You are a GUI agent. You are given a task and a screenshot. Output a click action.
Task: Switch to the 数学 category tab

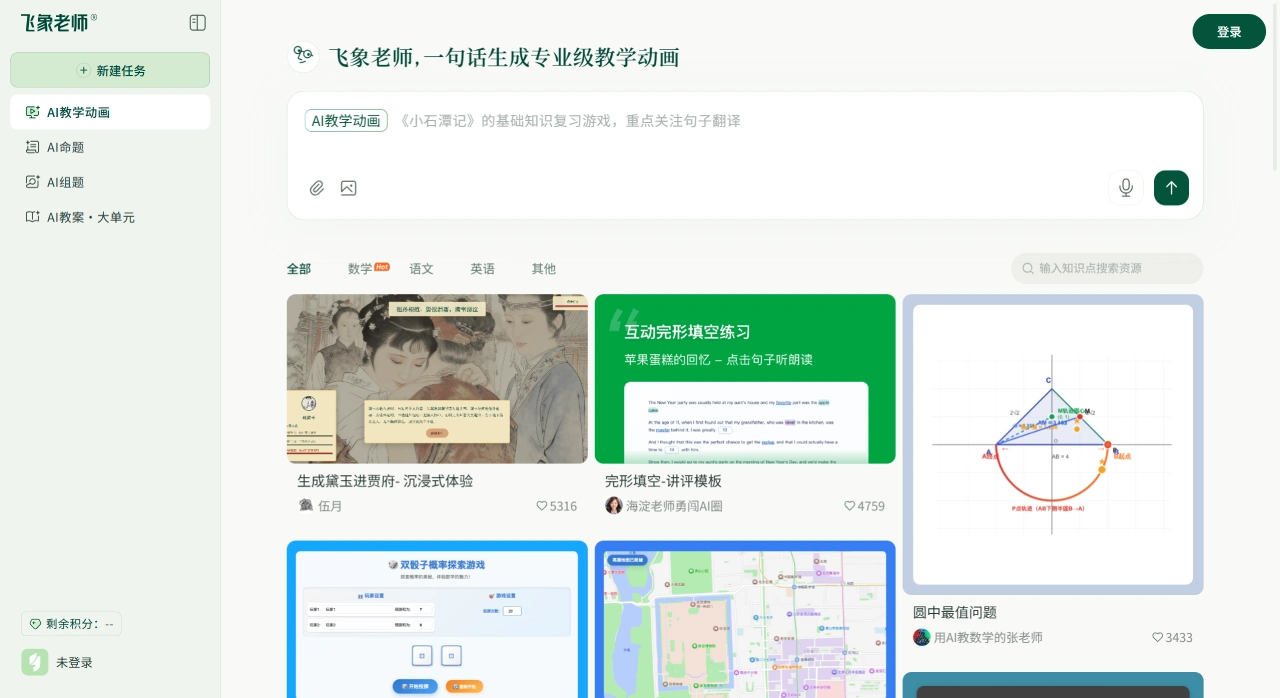pyautogui.click(x=357, y=268)
